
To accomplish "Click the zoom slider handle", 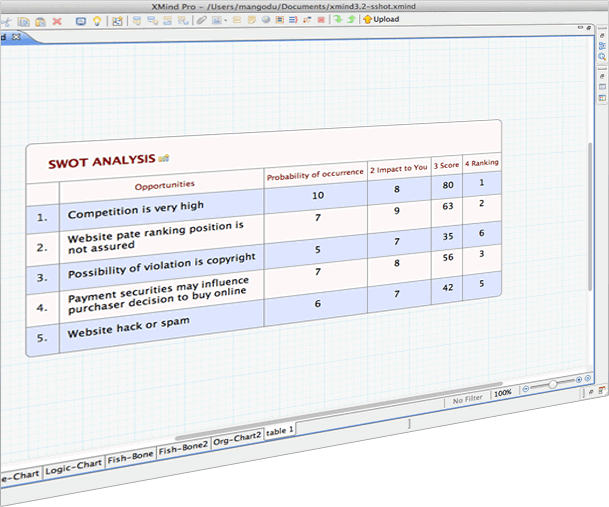I will pos(552,385).
